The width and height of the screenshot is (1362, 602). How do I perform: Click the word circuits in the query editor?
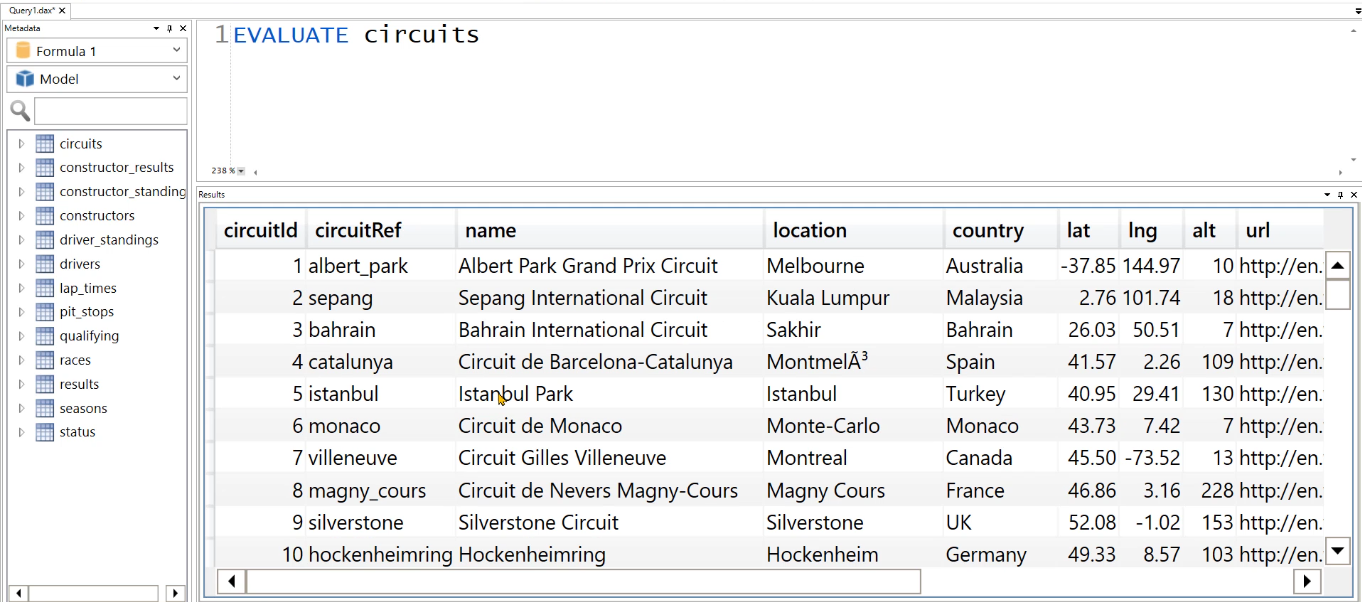[422, 34]
